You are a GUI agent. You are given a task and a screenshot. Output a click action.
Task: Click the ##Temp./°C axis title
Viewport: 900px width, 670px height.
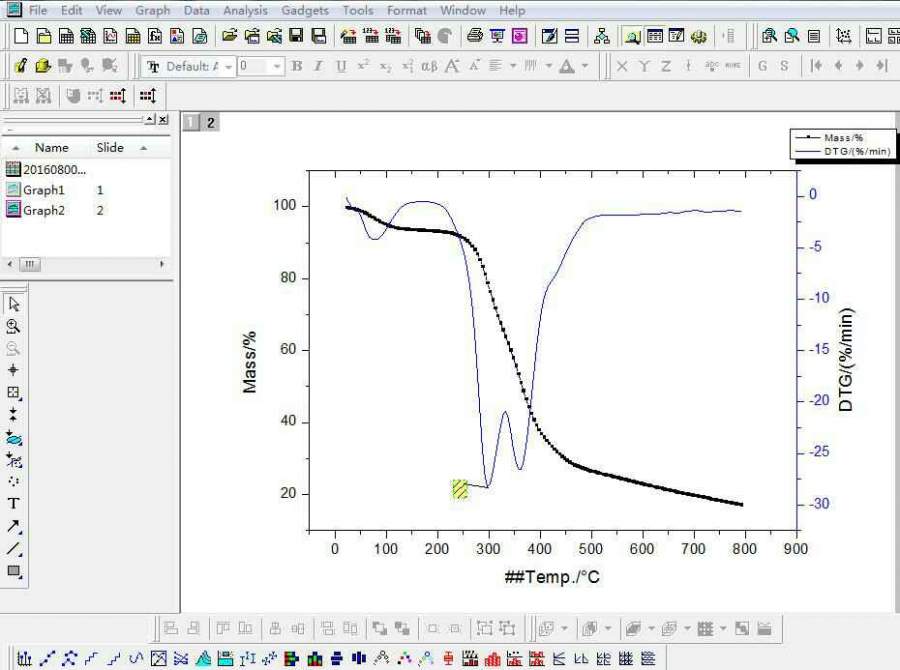[552, 576]
